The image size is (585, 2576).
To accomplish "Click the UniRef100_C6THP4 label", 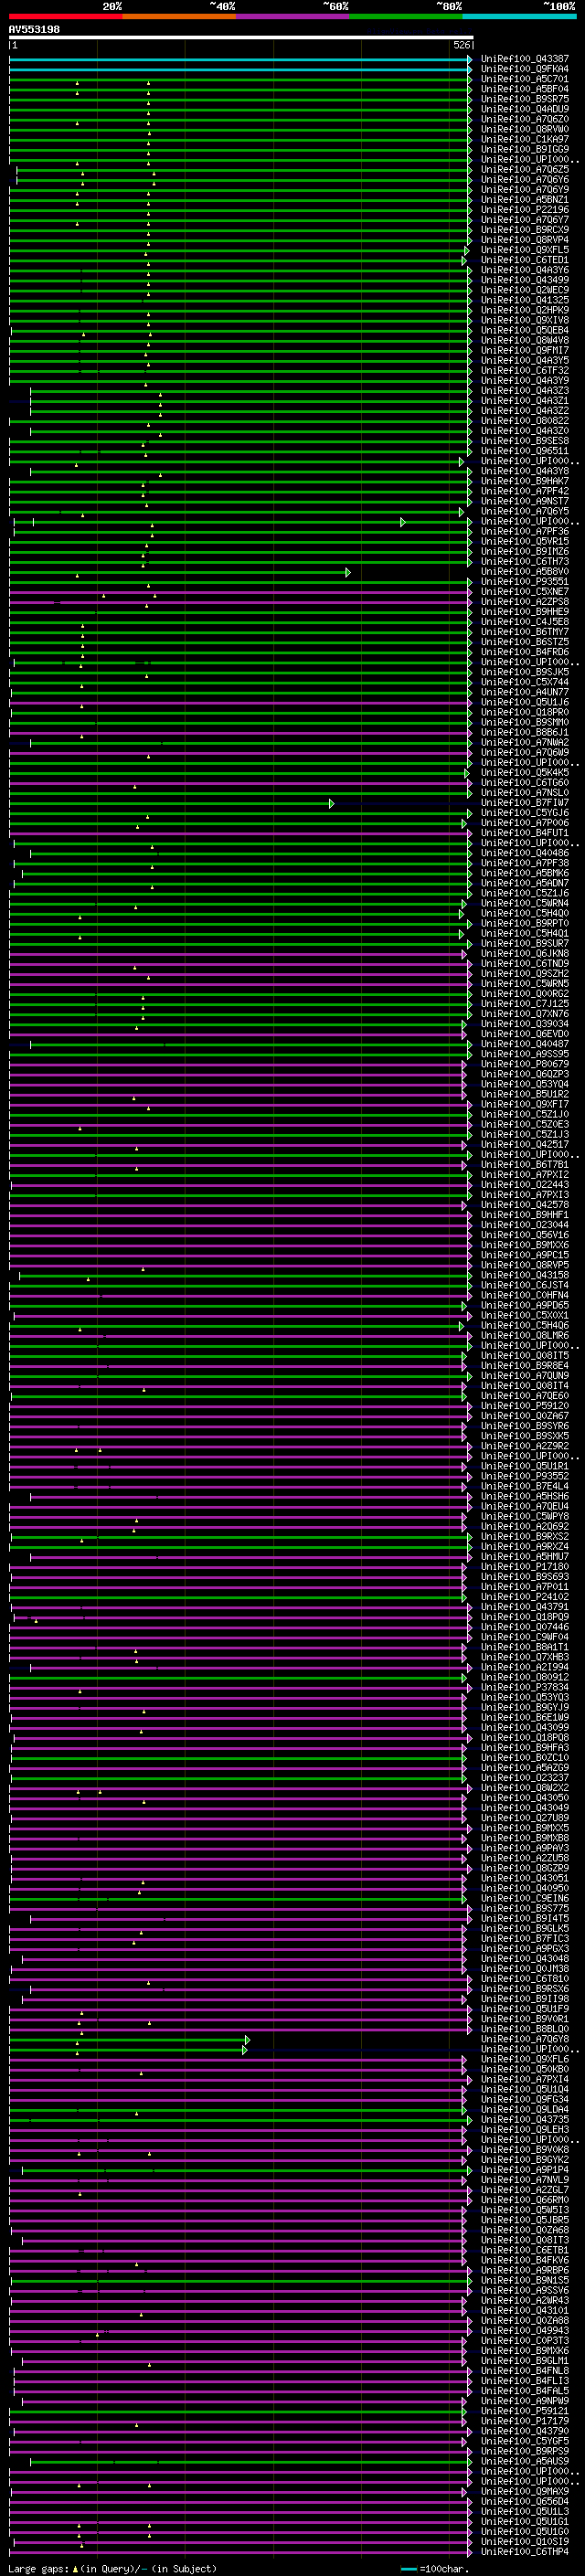I will [524, 2551].
